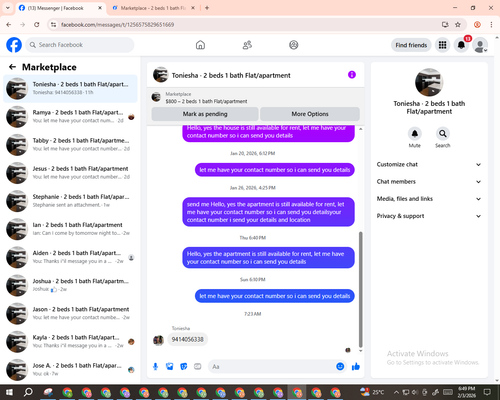Expand Customize chat section
This screenshot has height=400, width=500.
pos(429,164)
